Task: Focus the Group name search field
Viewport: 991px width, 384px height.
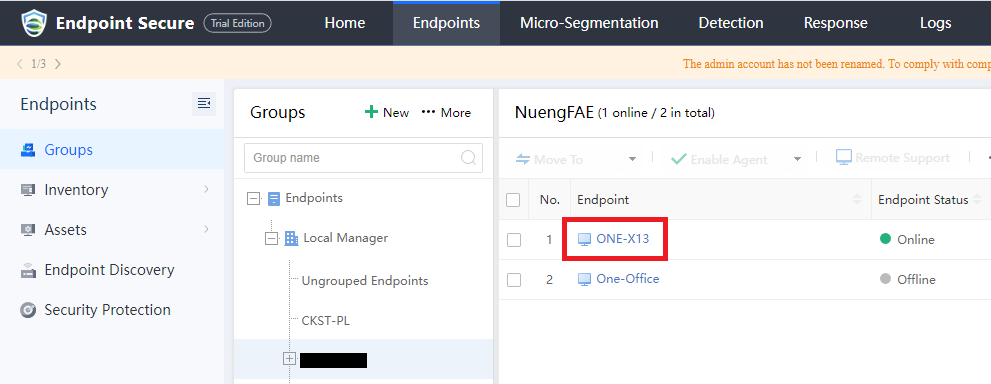Action: (x=363, y=158)
